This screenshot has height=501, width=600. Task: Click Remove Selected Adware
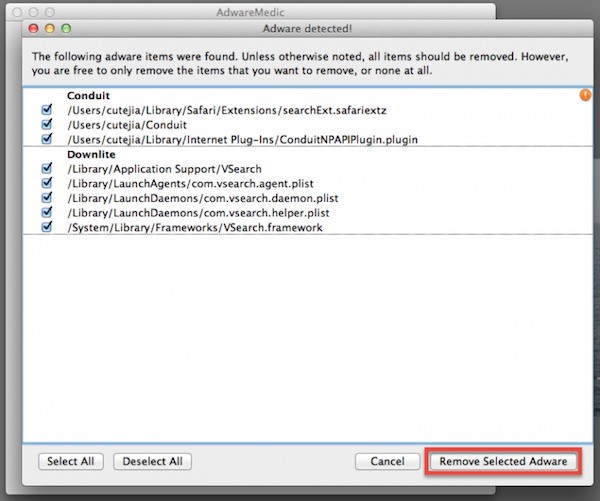click(503, 462)
